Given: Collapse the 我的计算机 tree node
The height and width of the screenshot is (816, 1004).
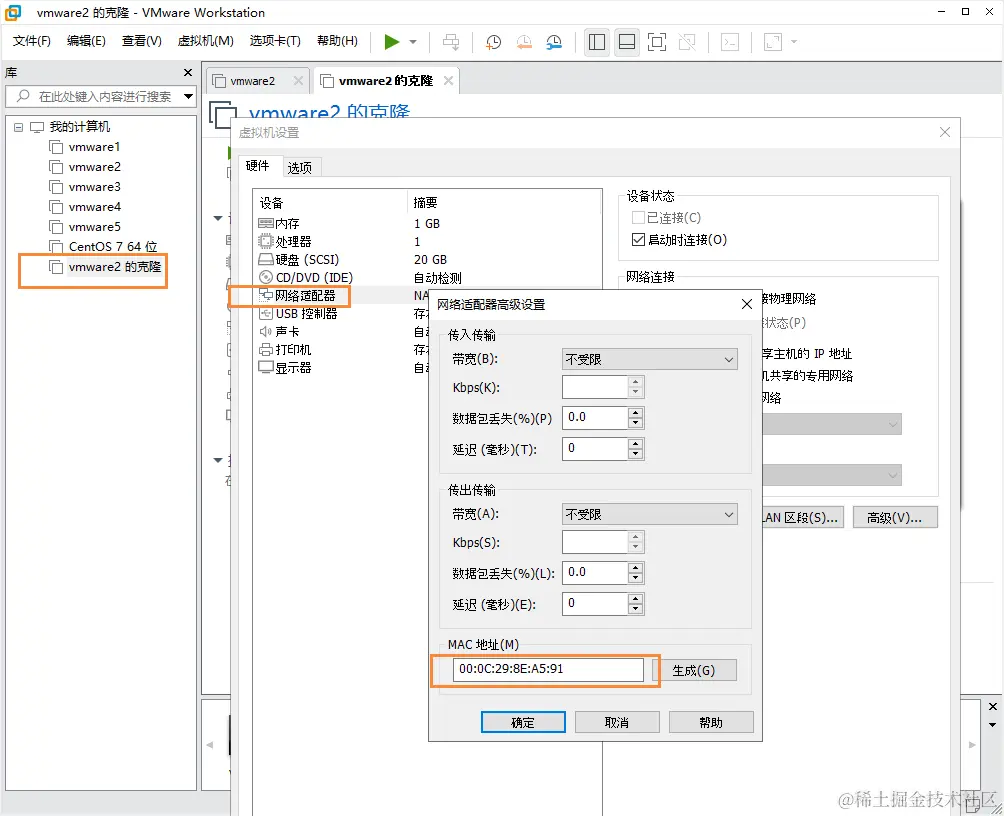Looking at the screenshot, I should (19, 127).
